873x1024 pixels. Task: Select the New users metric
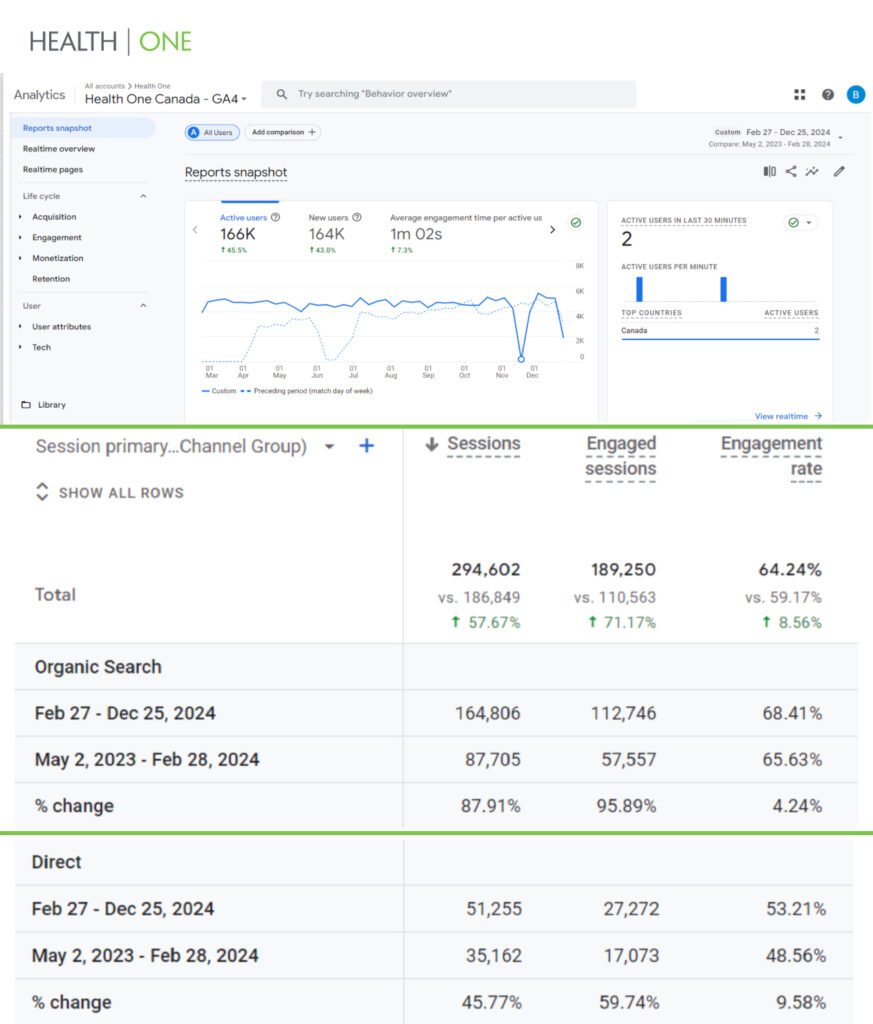tap(329, 217)
